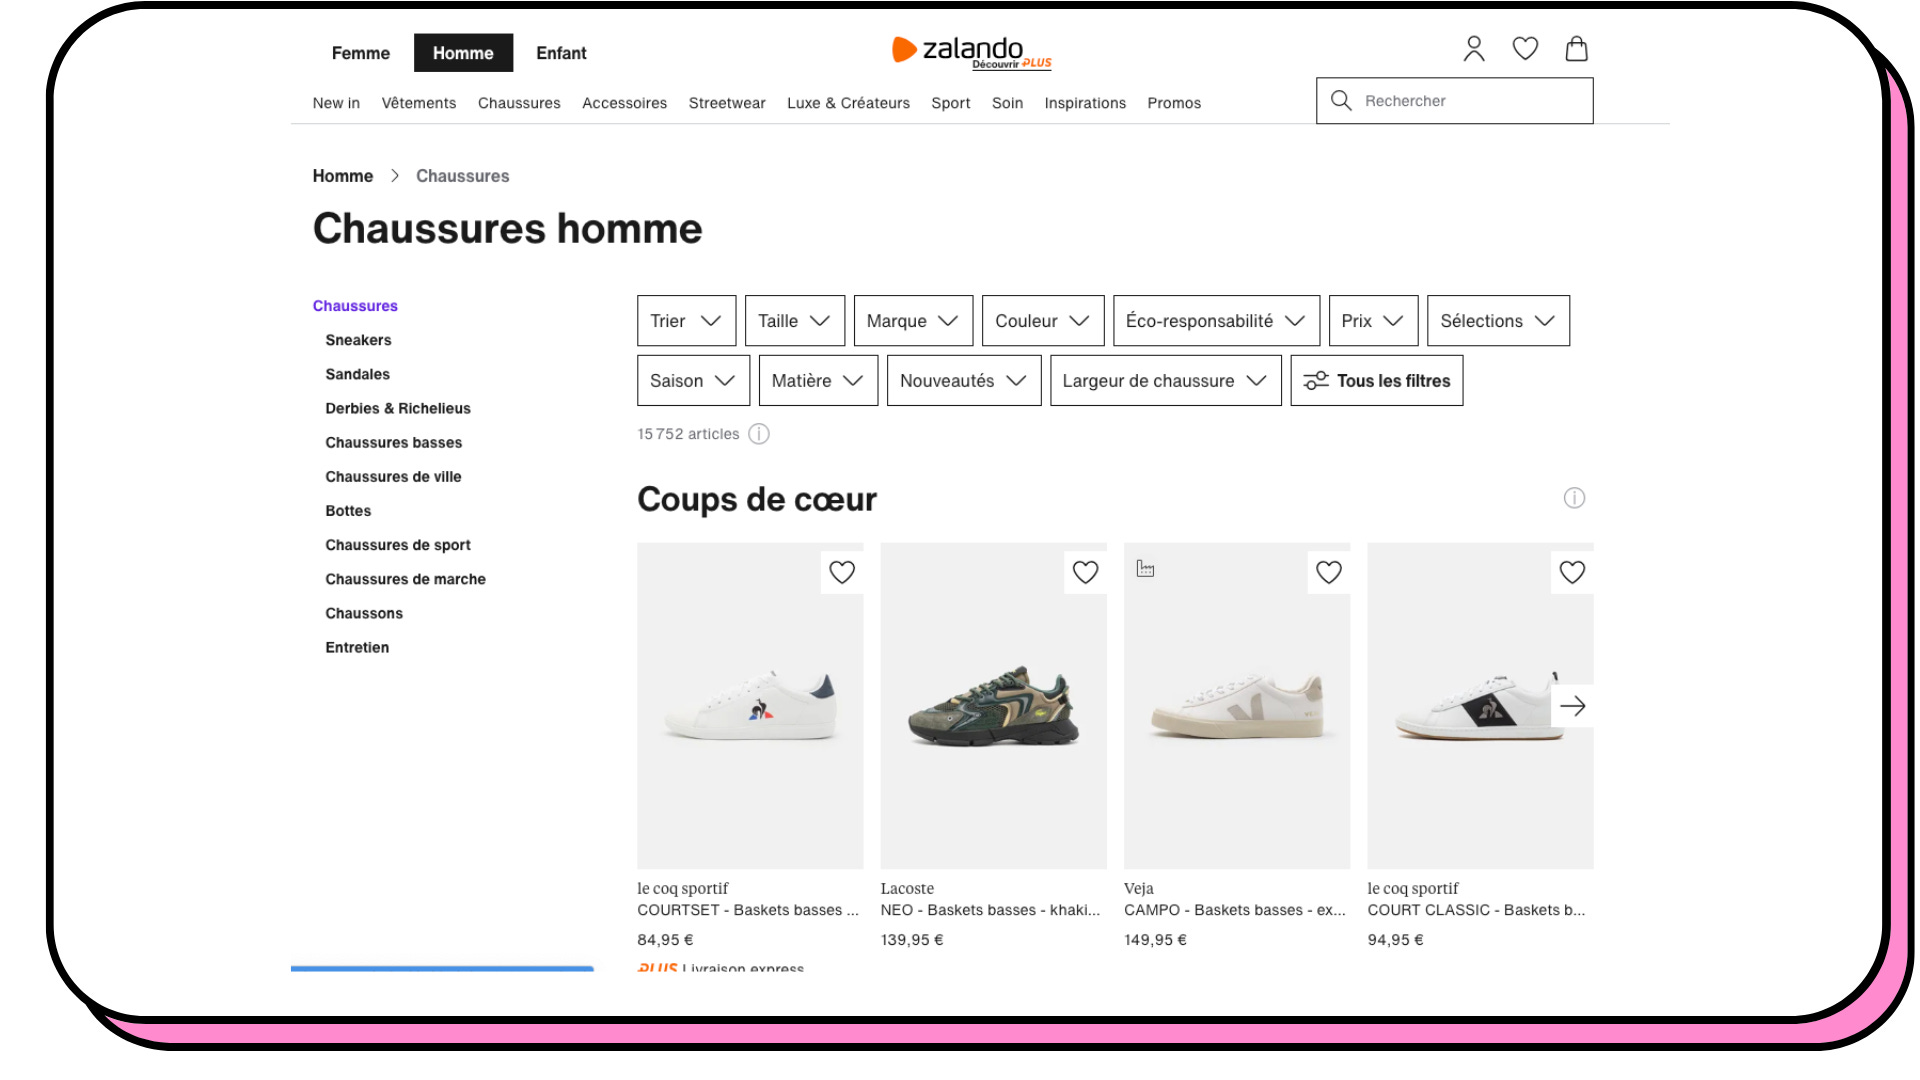Open the Streetwear menu item
This screenshot has width=1920, height=1080.
tap(726, 103)
